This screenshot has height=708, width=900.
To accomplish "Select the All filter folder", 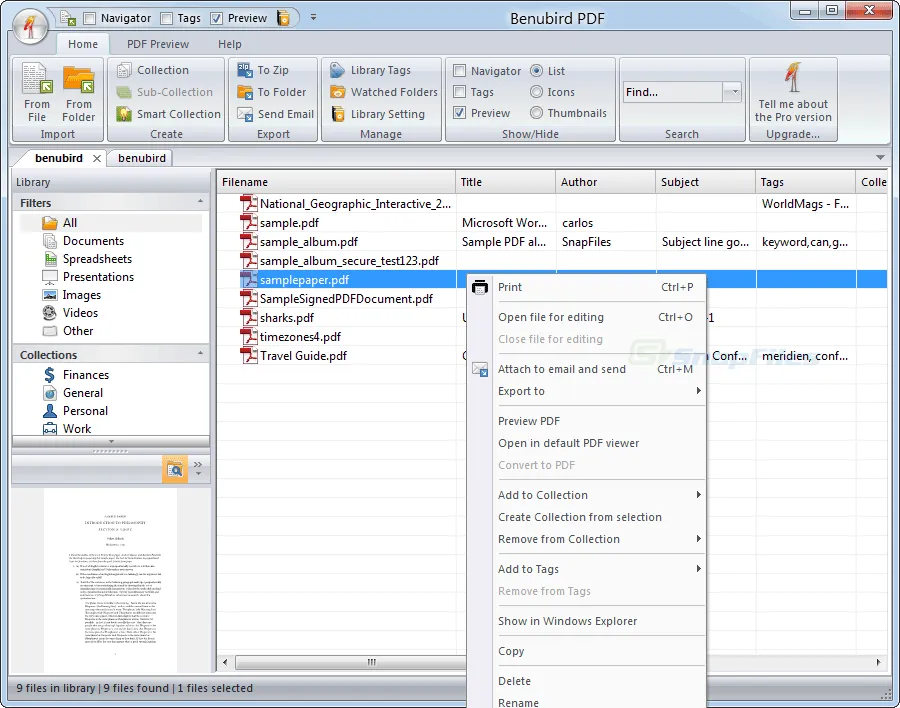I will (x=59, y=223).
